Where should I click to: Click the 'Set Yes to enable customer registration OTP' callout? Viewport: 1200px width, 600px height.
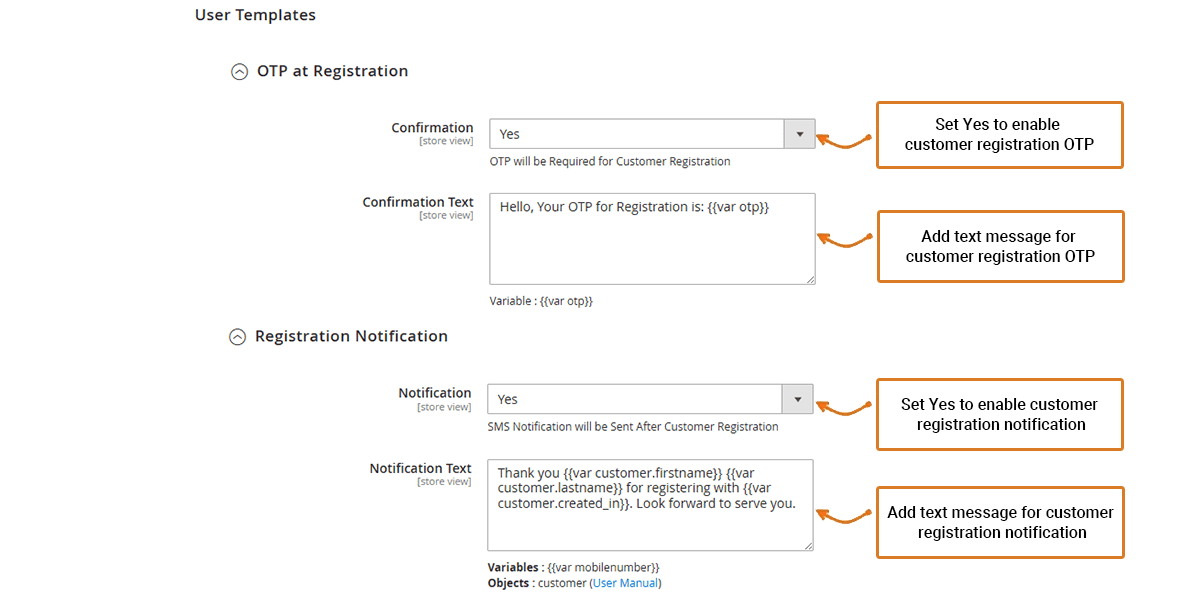999,135
